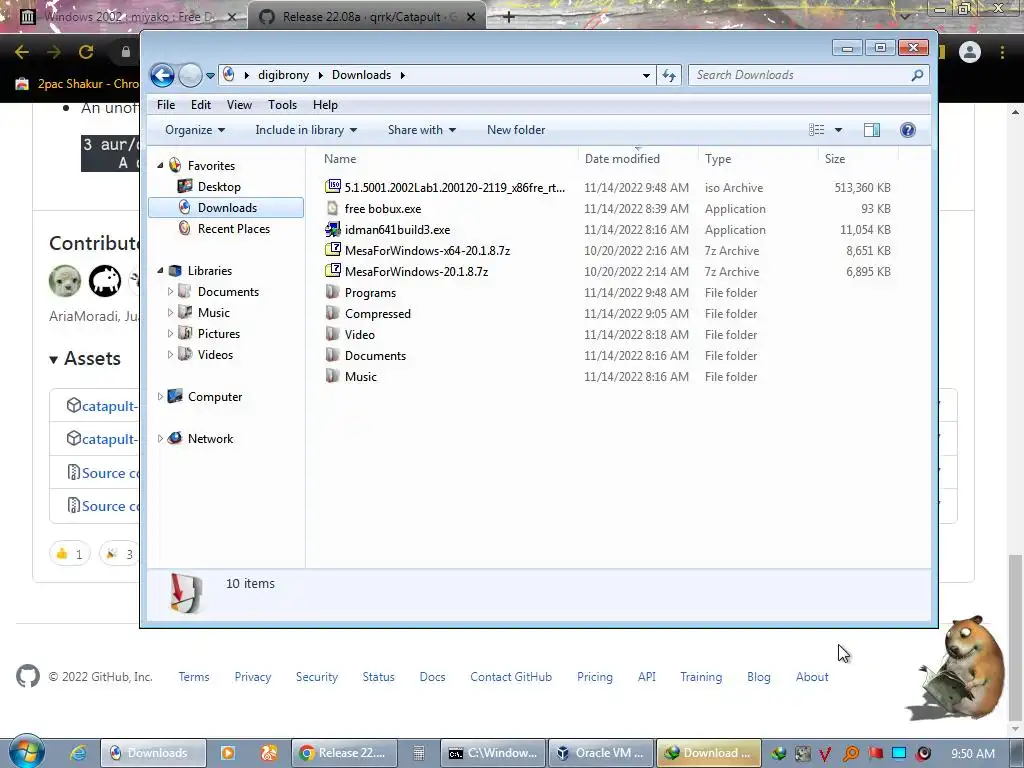Click the search magnifier icon
Viewport: 1024px width, 768px height.
pyautogui.click(x=917, y=75)
